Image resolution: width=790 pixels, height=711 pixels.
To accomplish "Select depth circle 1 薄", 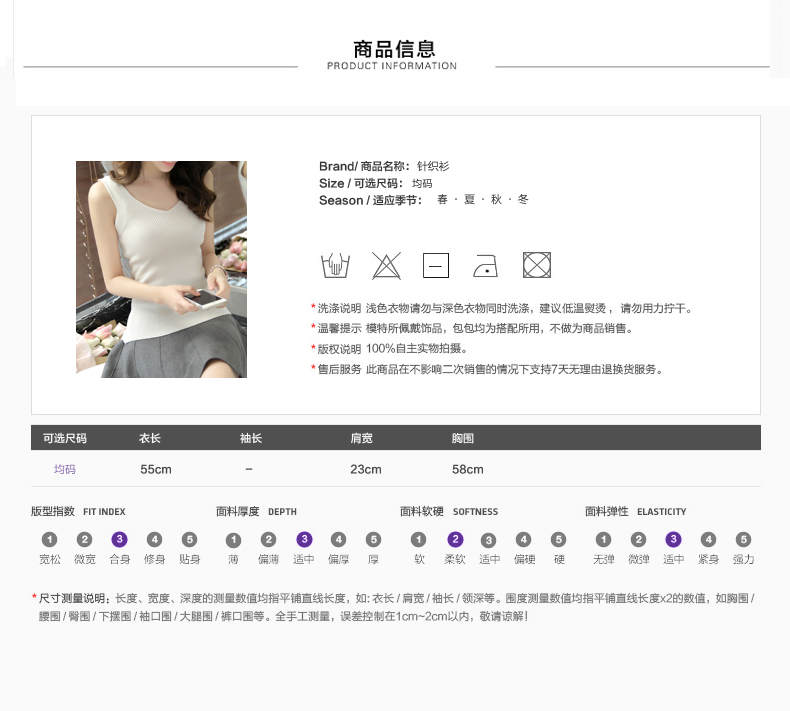I will click(233, 540).
